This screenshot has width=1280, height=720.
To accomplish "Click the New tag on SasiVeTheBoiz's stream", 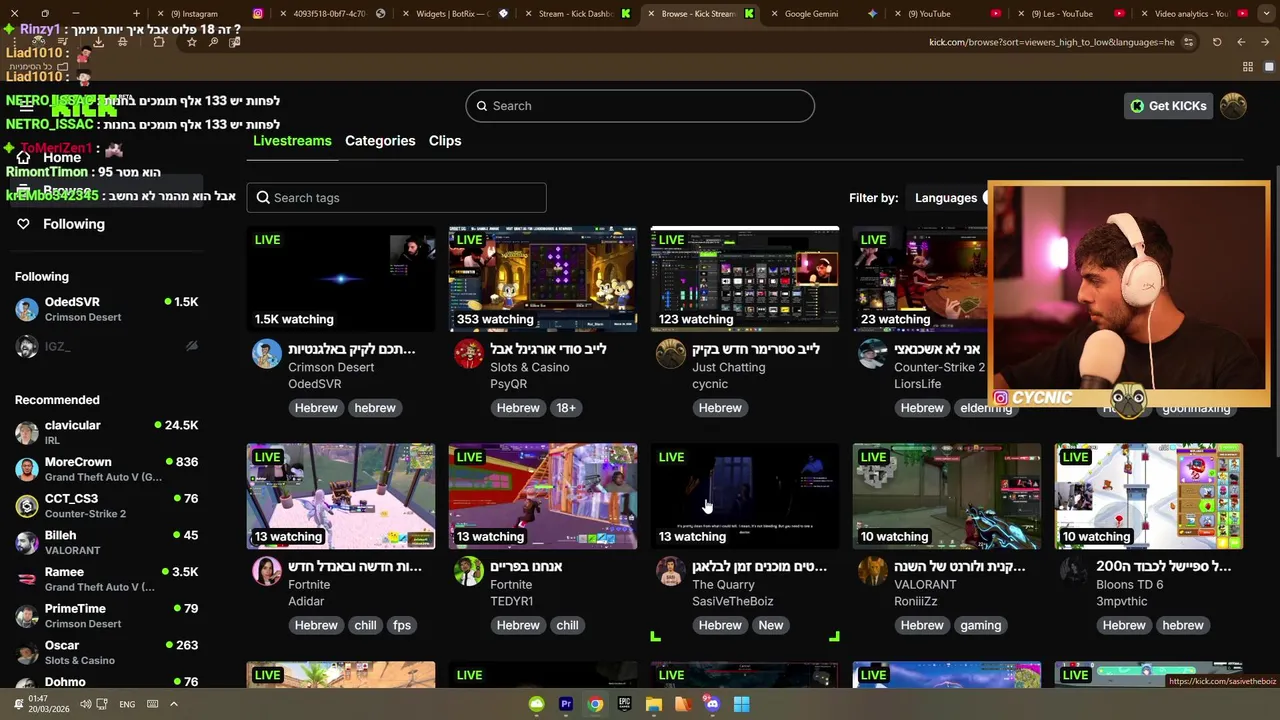I will click(x=771, y=625).
